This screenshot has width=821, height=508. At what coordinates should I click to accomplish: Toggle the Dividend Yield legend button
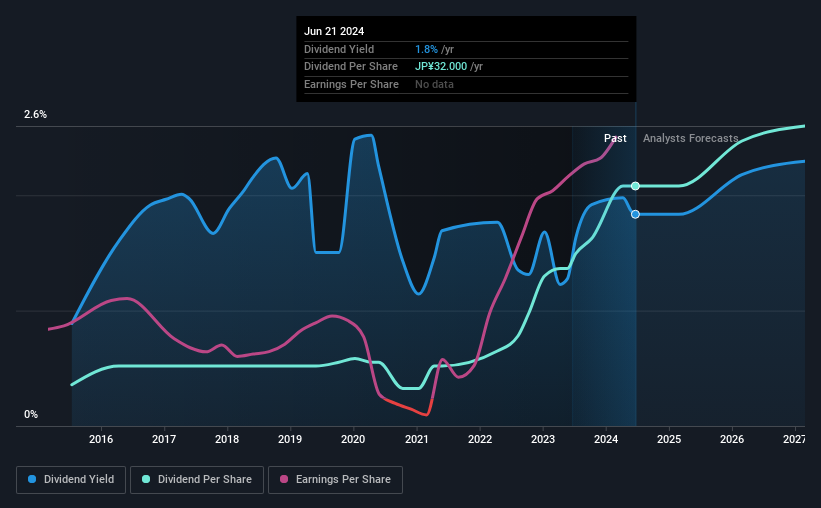pyautogui.click(x=71, y=480)
